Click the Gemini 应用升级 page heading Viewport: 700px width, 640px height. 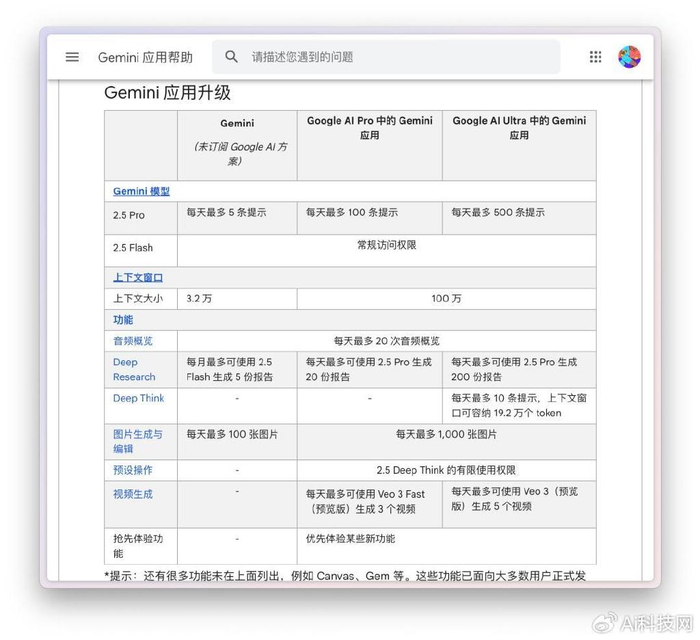coord(167,93)
